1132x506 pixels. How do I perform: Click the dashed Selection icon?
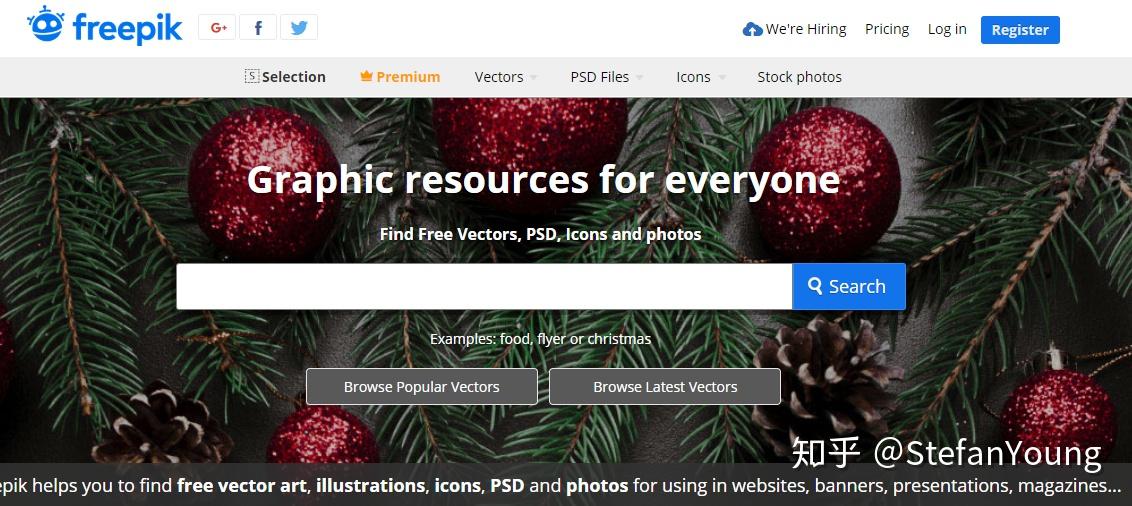tap(252, 77)
